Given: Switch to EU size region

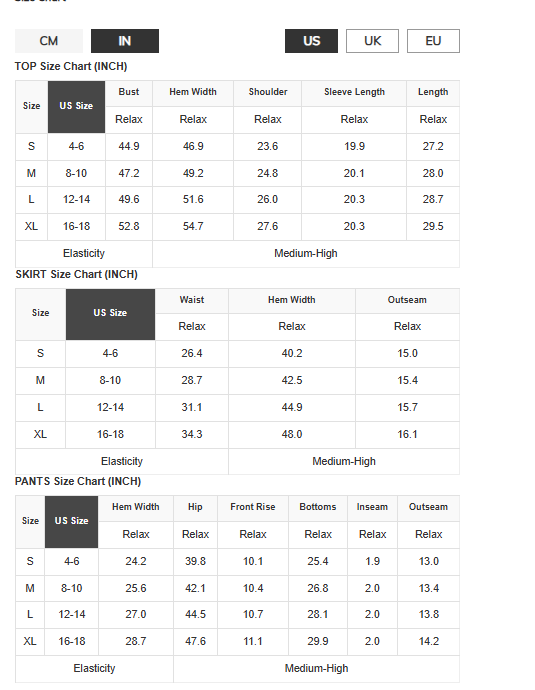Looking at the screenshot, I should [x=433, y=41].
